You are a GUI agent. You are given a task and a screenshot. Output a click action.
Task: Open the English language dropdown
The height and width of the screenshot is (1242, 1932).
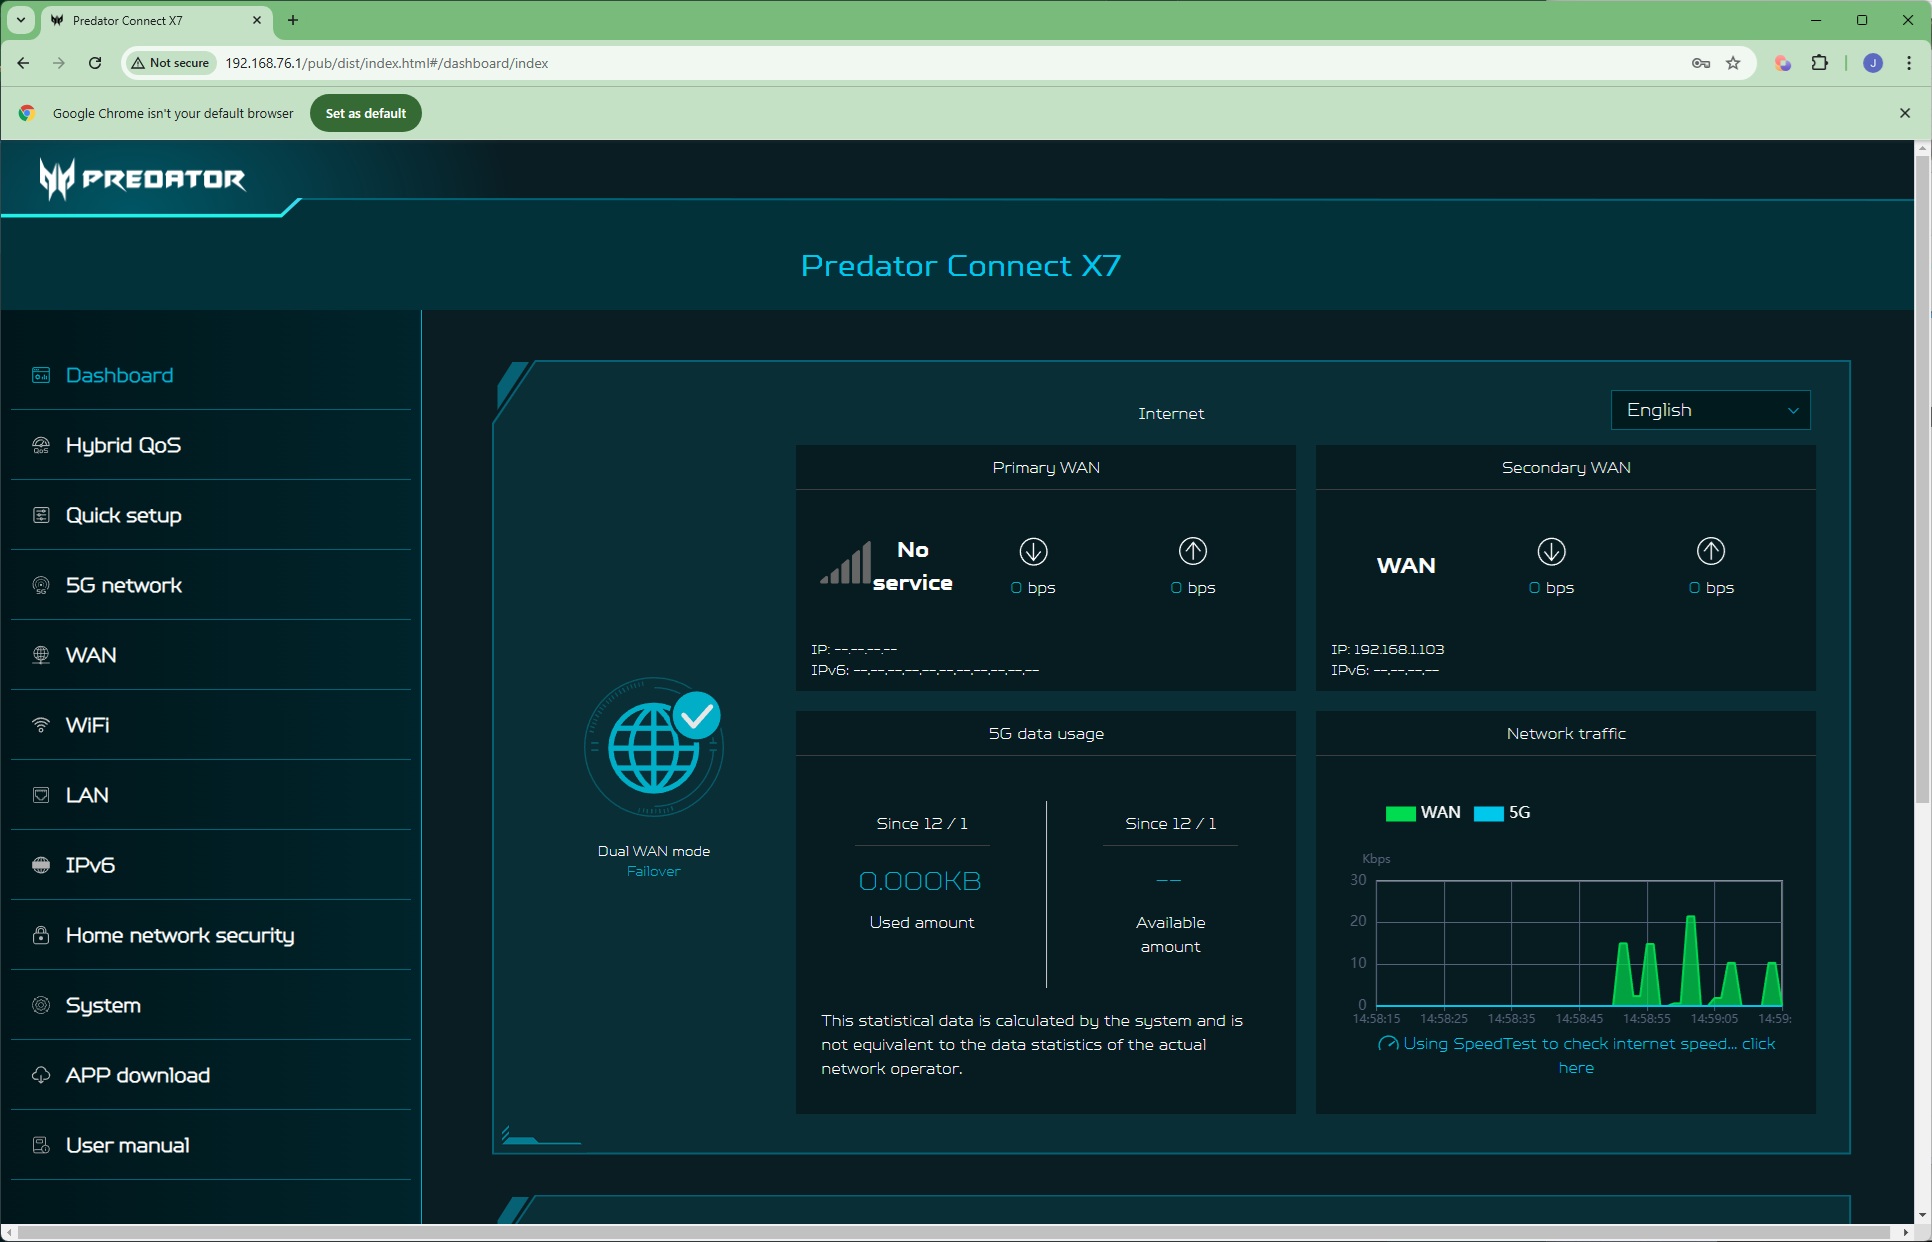[x=1710, y=410]
